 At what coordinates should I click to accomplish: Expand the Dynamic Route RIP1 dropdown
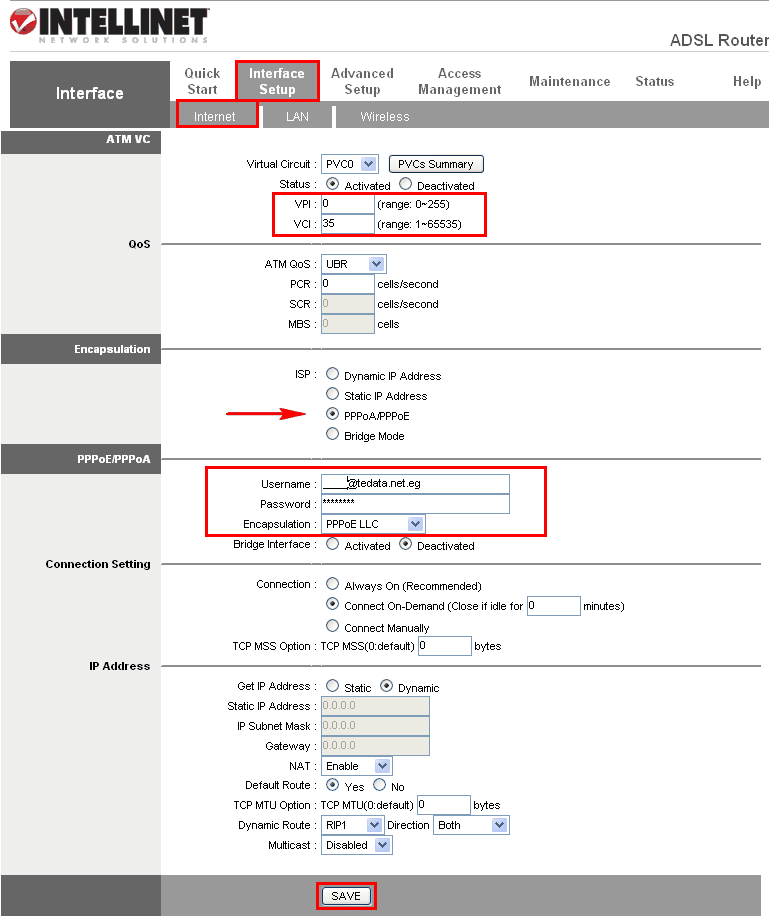[x=352, y=825]
